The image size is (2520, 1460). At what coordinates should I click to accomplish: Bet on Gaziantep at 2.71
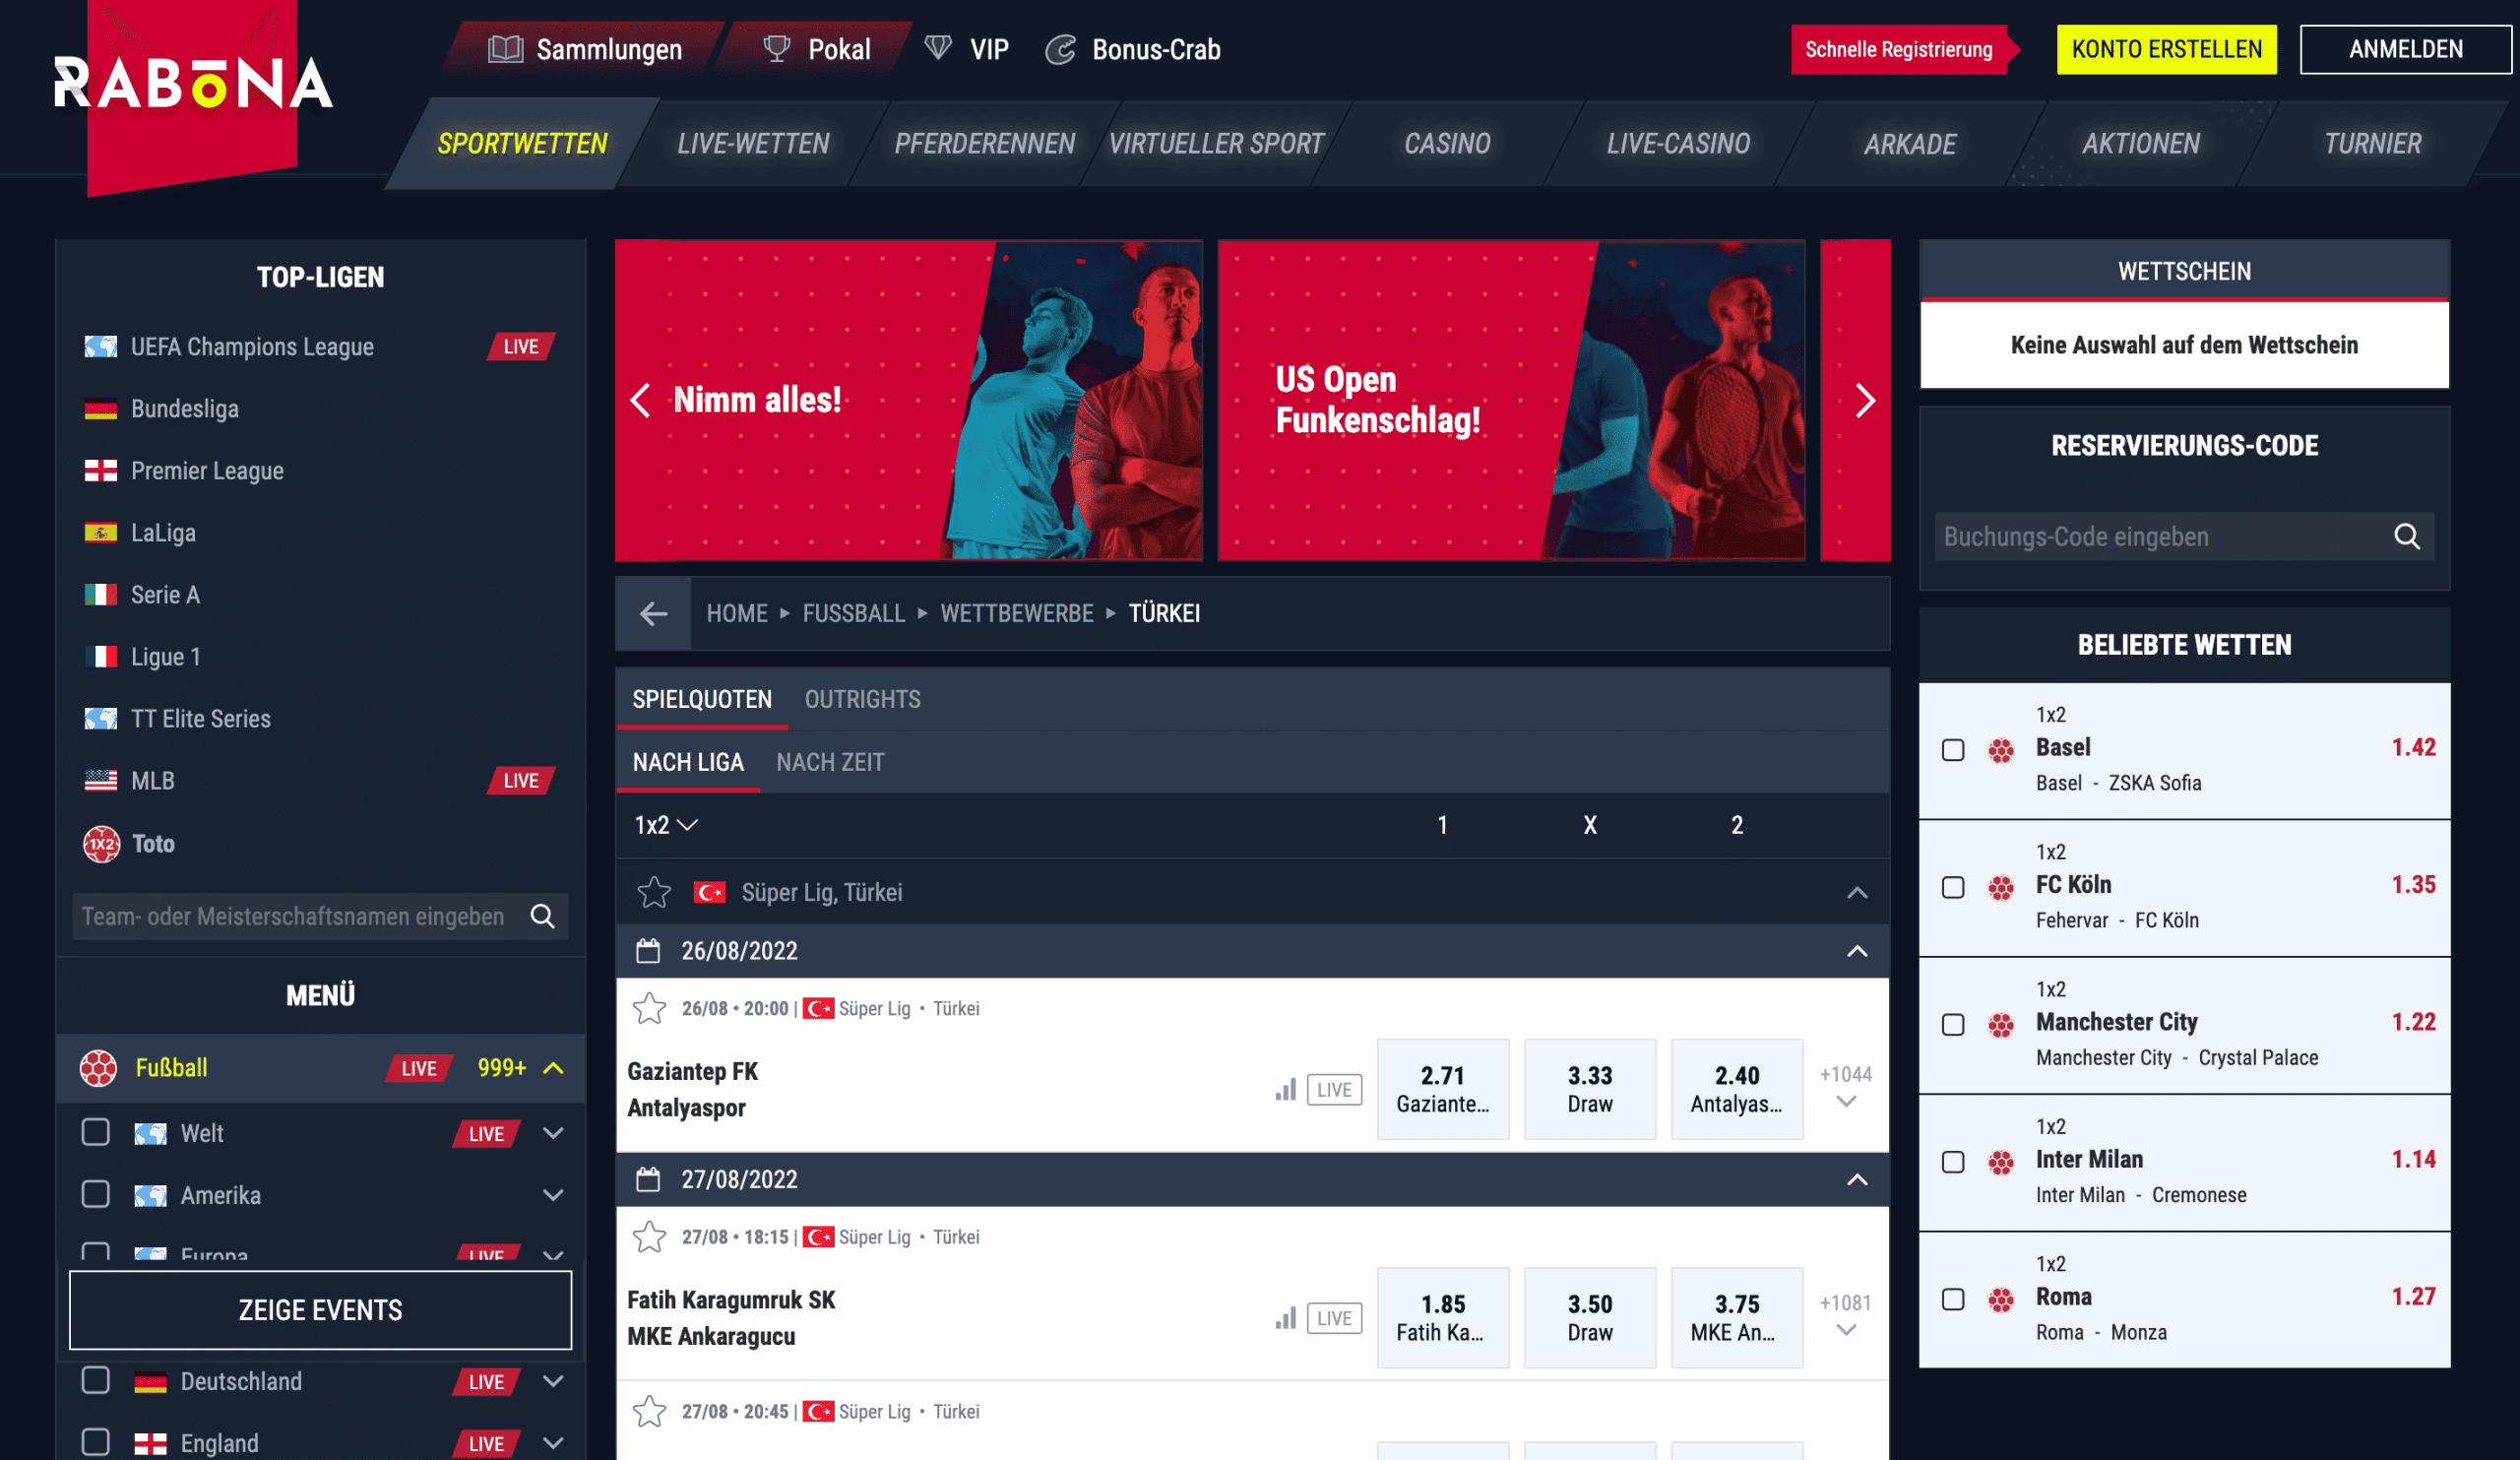tap(1442, 1088)
